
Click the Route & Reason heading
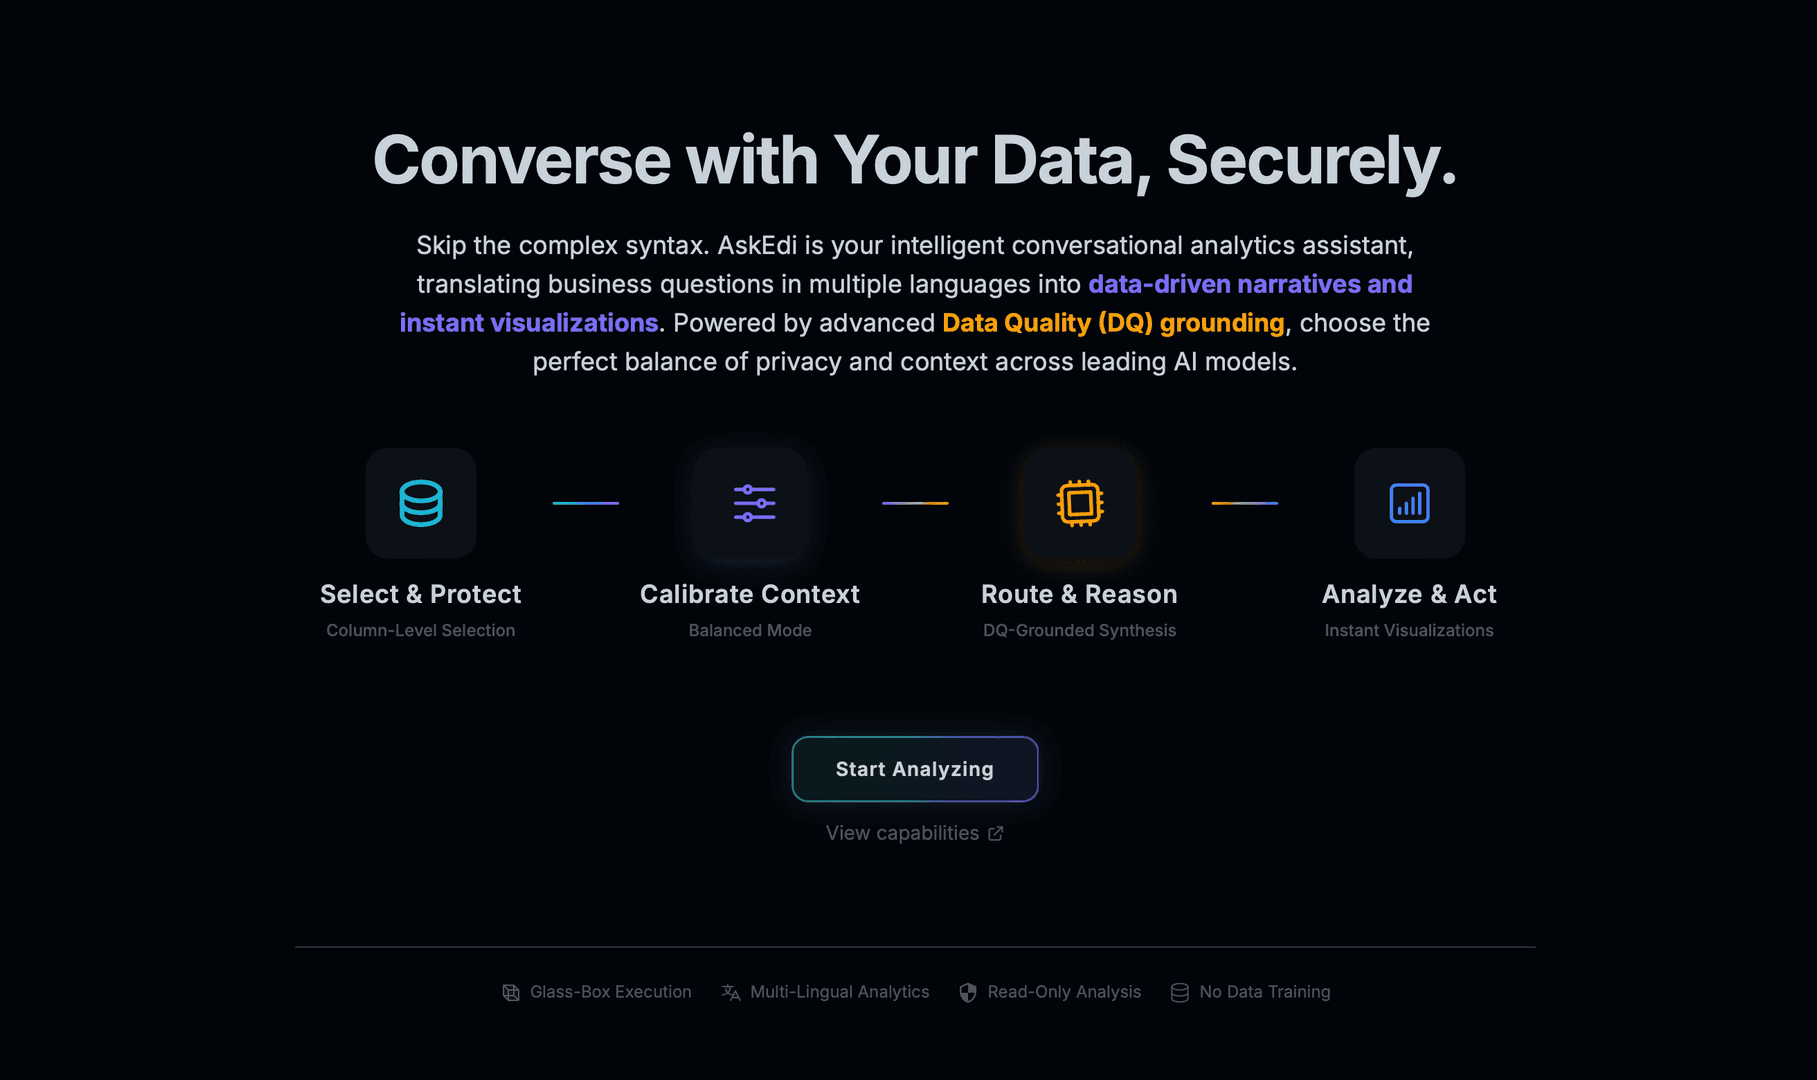[1079, 594]
